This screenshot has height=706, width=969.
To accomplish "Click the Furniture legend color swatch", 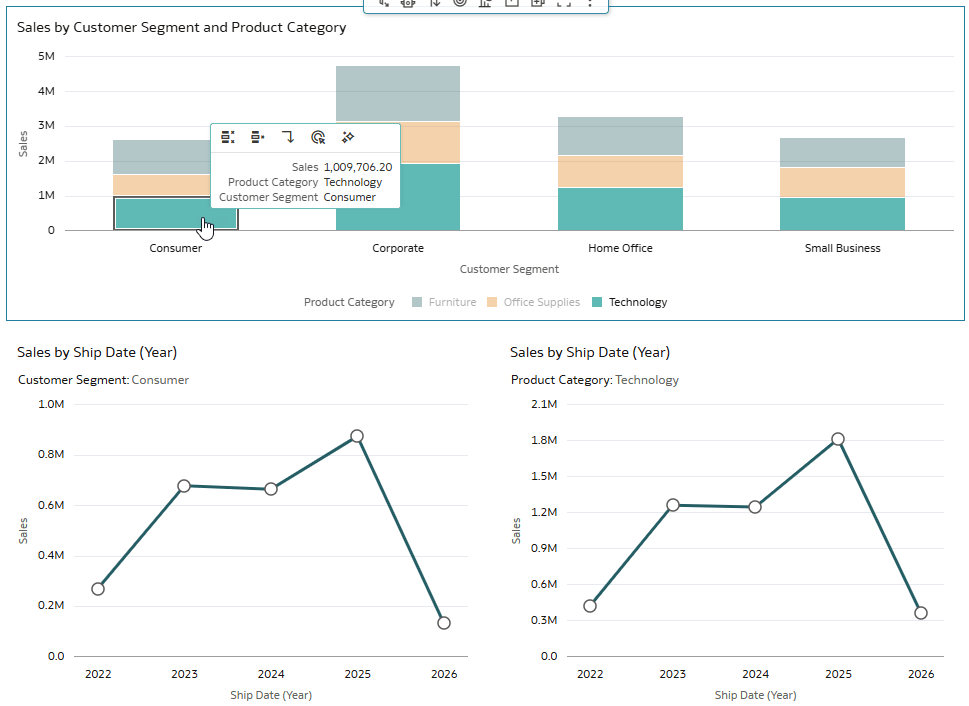I will (x=417, y=302).
